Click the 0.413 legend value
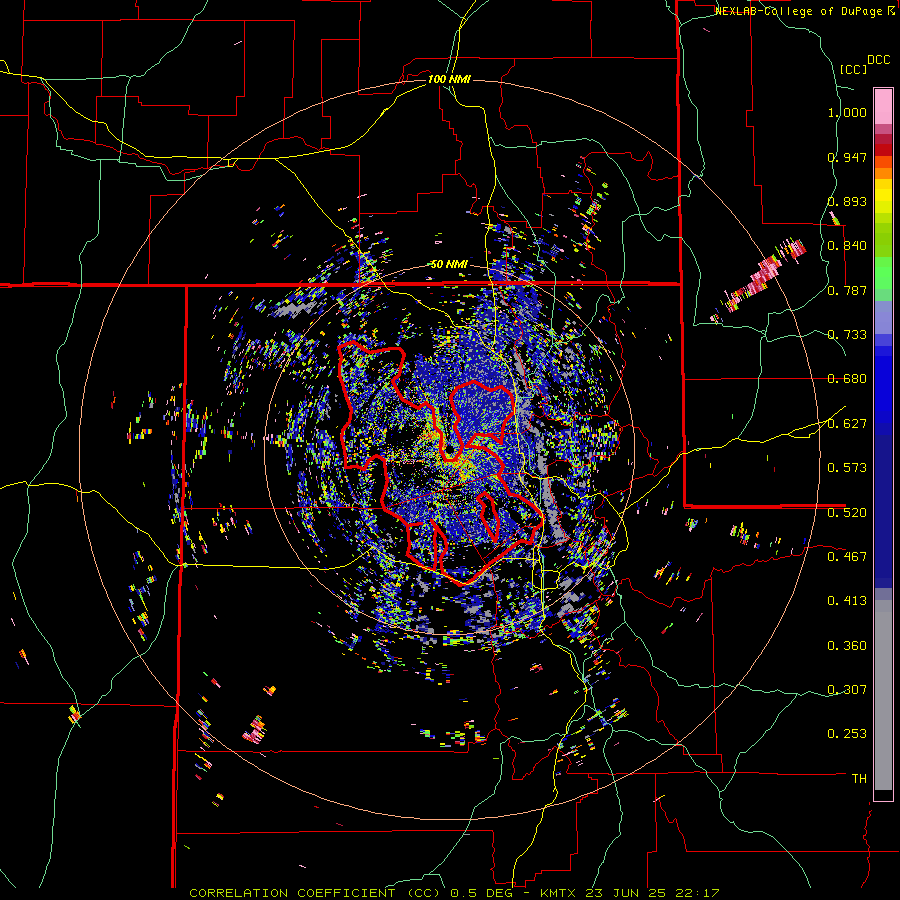 (847, 601)
